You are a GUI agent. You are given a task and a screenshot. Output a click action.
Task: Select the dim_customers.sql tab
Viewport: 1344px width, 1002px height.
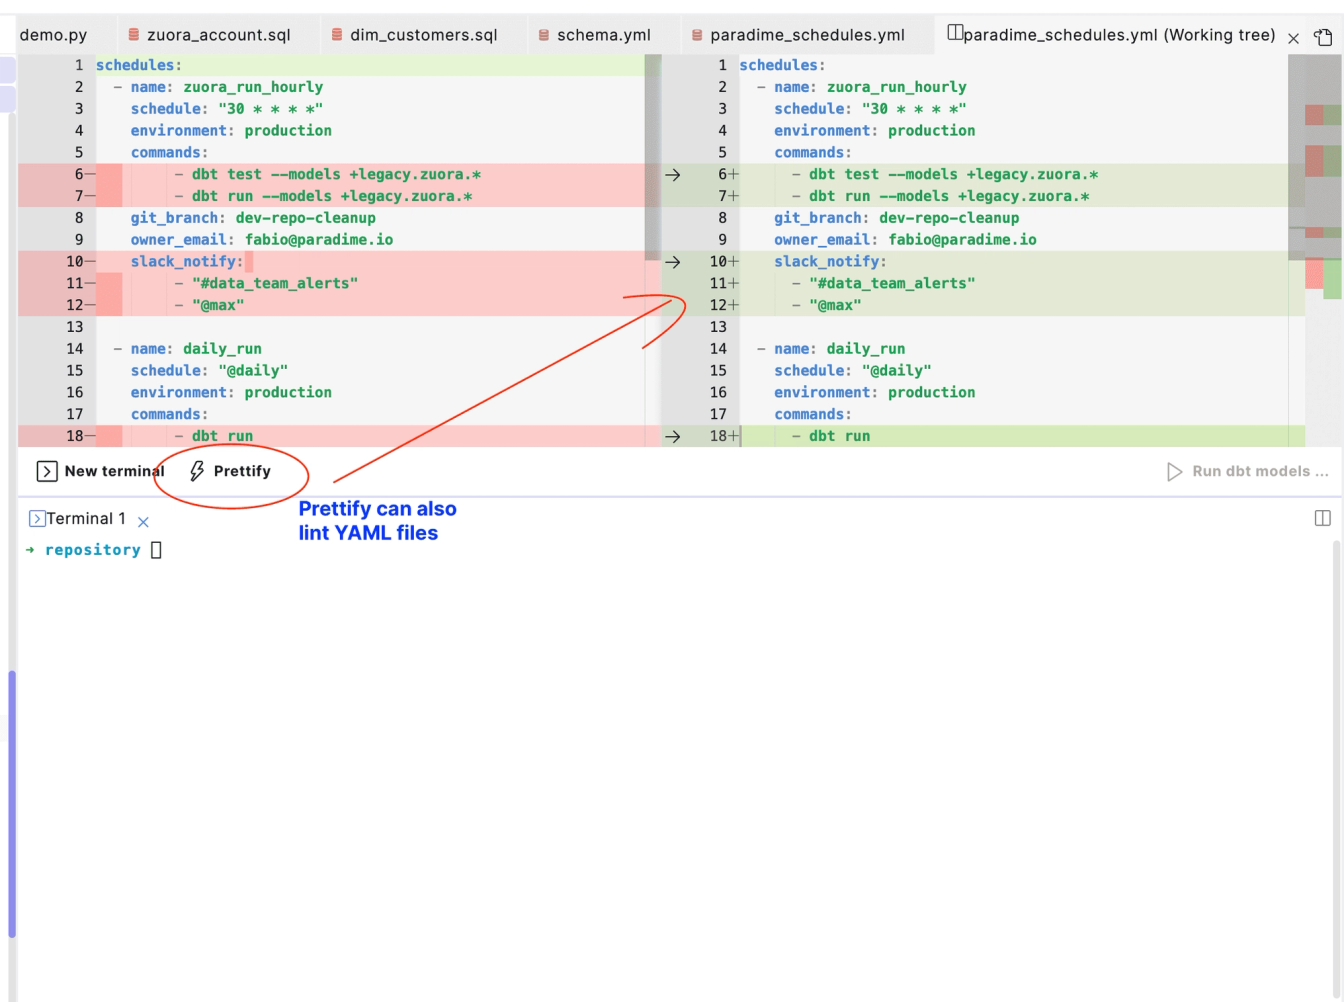pos(415,35)
